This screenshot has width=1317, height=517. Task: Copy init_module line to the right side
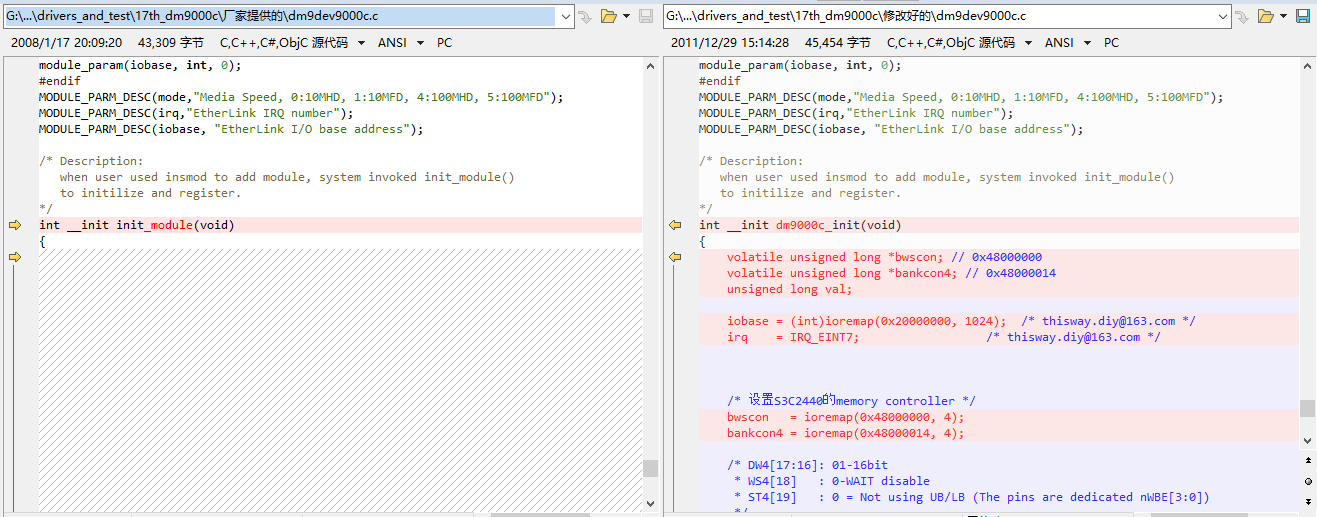point(15,225)
